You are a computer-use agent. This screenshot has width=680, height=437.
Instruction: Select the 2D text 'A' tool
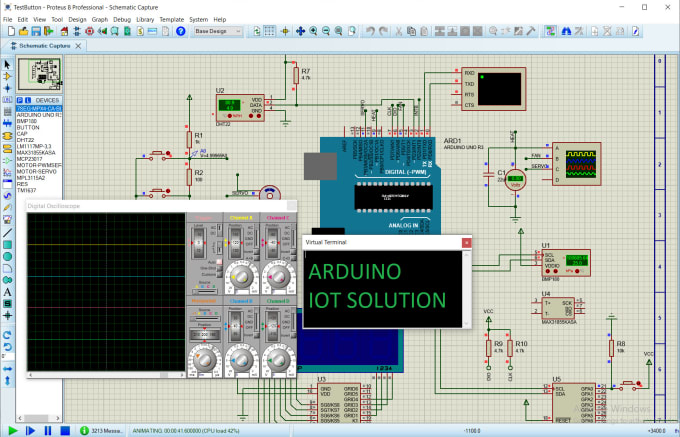[7, 292]
